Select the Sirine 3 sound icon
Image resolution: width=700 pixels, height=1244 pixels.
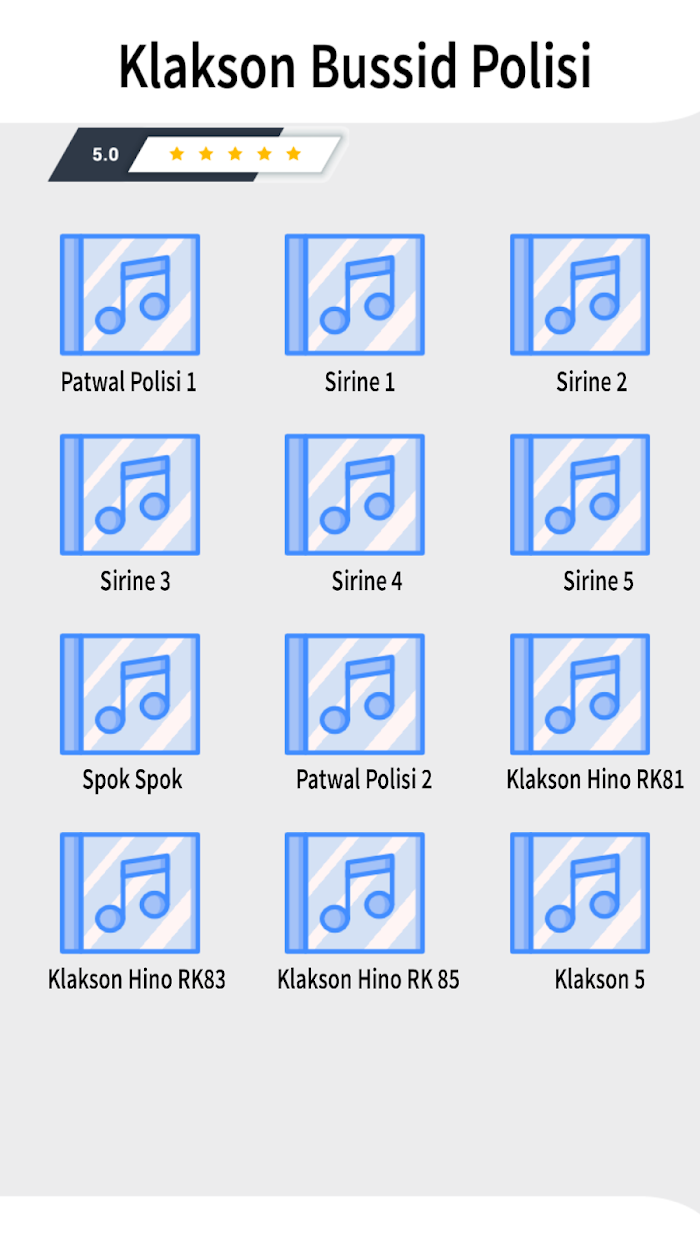(x=130, y=494)
